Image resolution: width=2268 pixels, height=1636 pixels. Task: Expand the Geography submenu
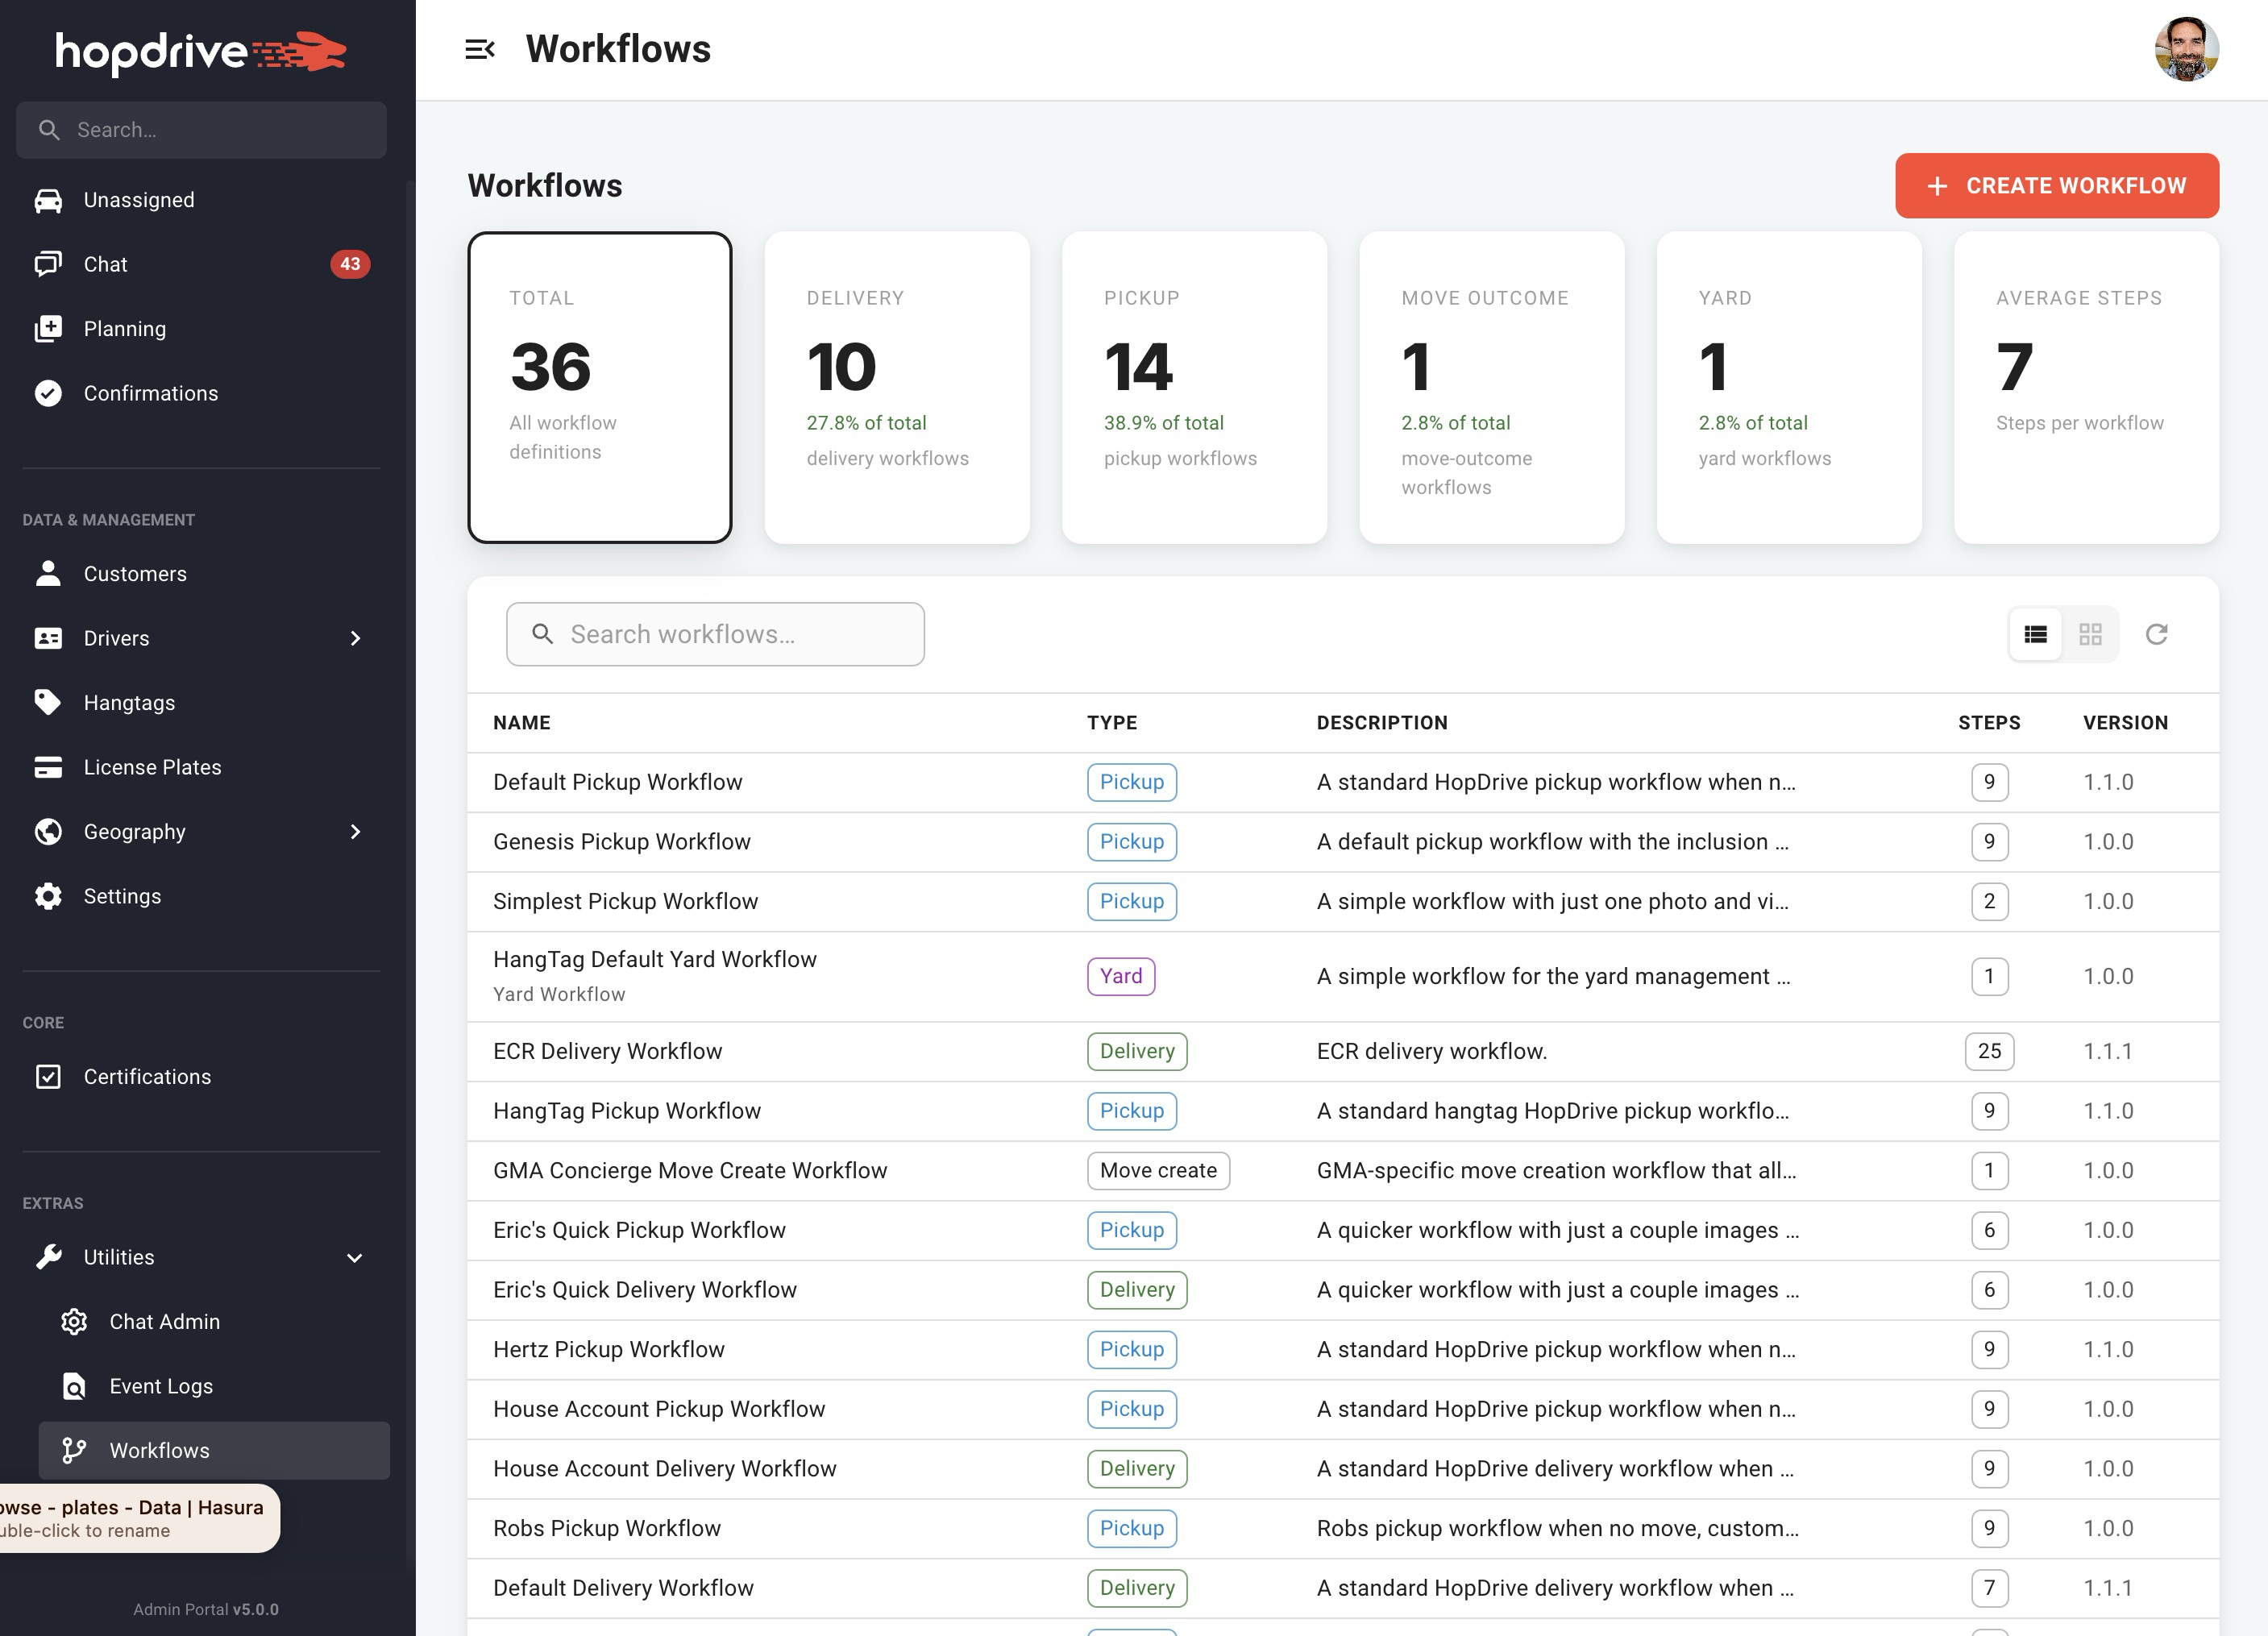[356, 831]
